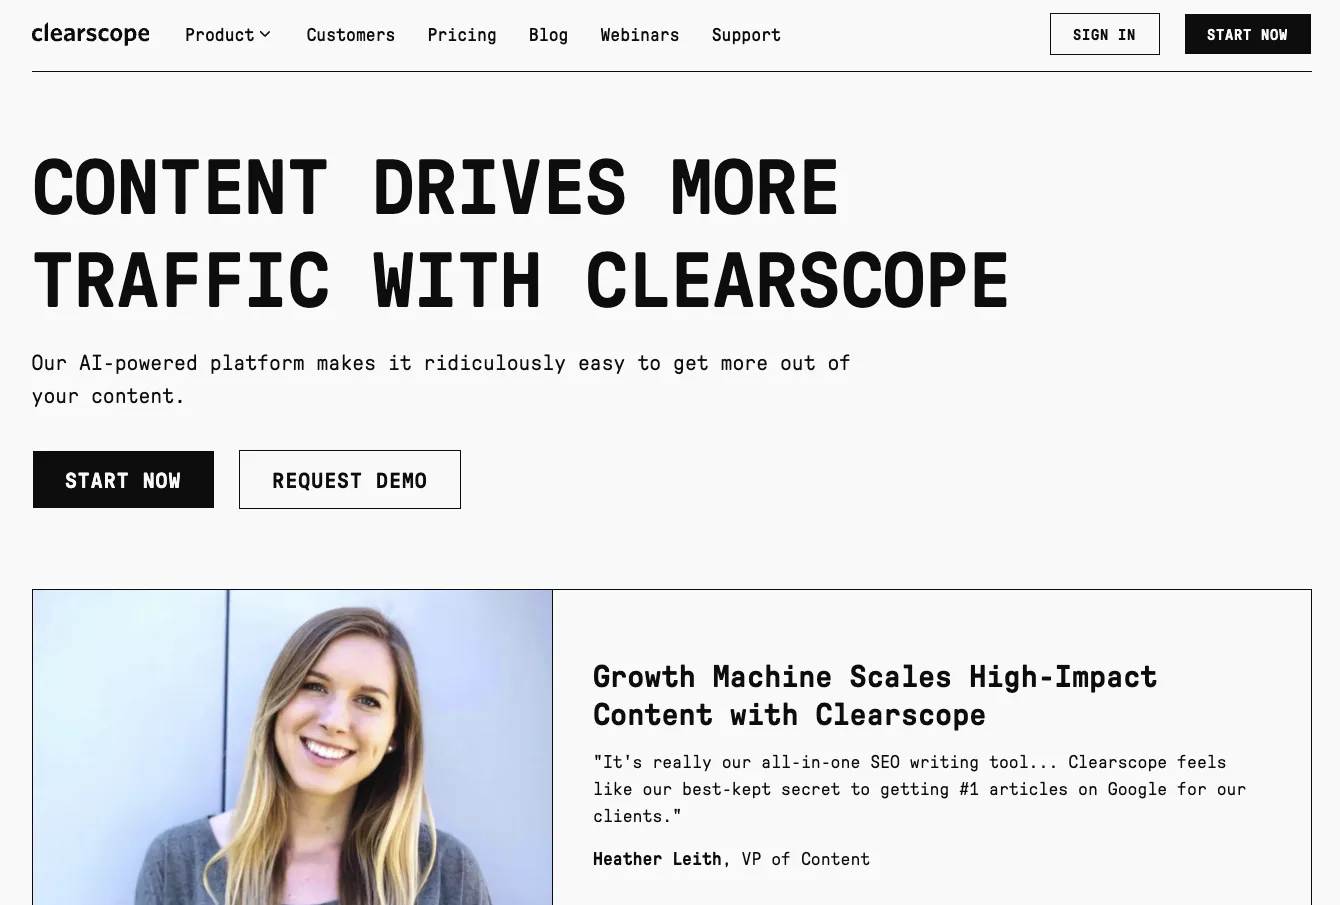The image size is (1340, 905).
Task: Visit the Webinars page
Action: click(639, 35)
